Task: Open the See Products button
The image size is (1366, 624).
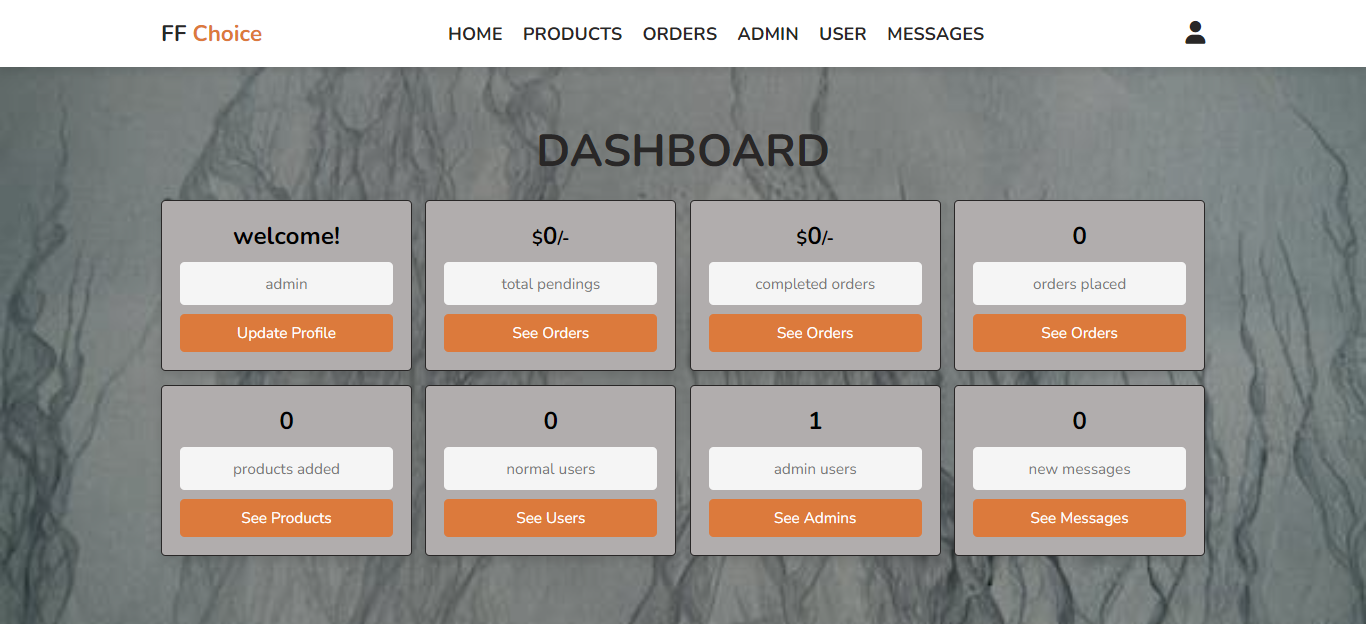Action: click(286, 518)
